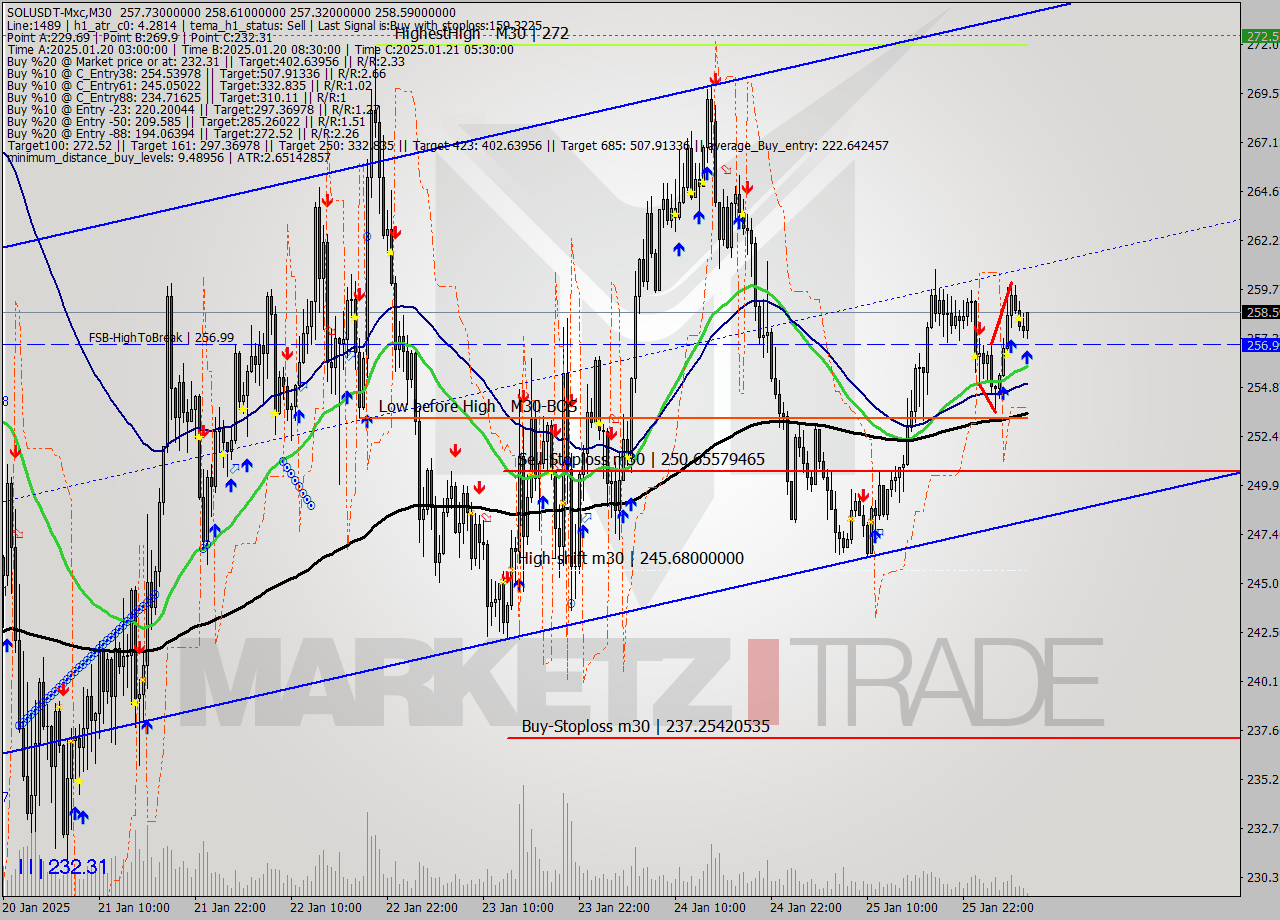Click 'minimum_distance_buy_levels: 9.48956' line
Image resolution: width=1280 pixels, height=920 pixels.
point(168,158)
